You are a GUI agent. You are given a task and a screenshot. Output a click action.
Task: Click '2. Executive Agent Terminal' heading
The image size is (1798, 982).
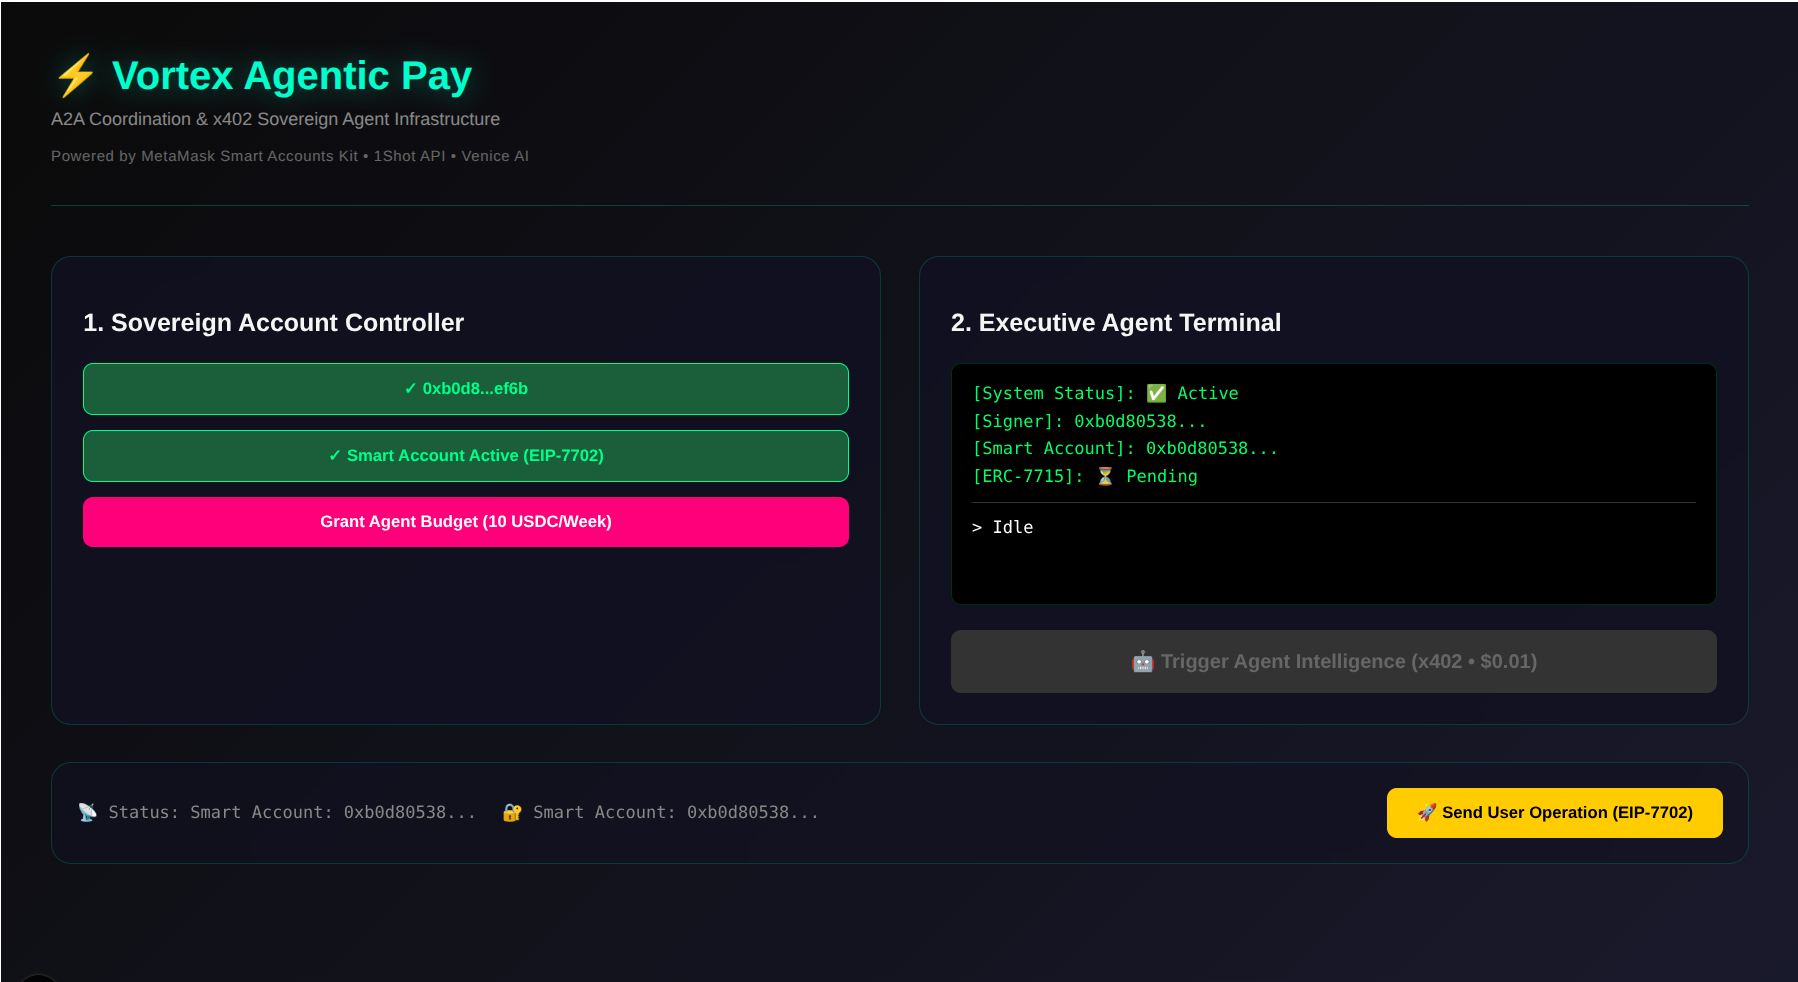point(1115,323)
